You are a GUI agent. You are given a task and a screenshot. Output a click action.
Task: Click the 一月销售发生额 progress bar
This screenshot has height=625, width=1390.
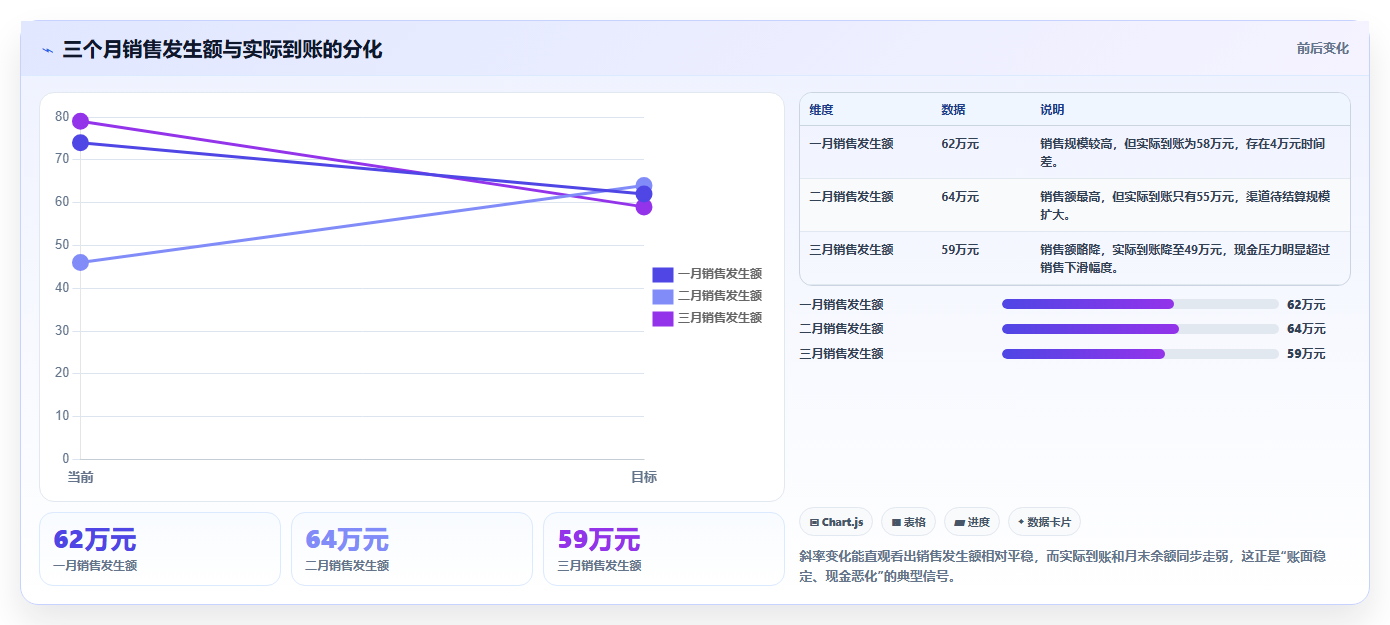tap(1140, 304)
